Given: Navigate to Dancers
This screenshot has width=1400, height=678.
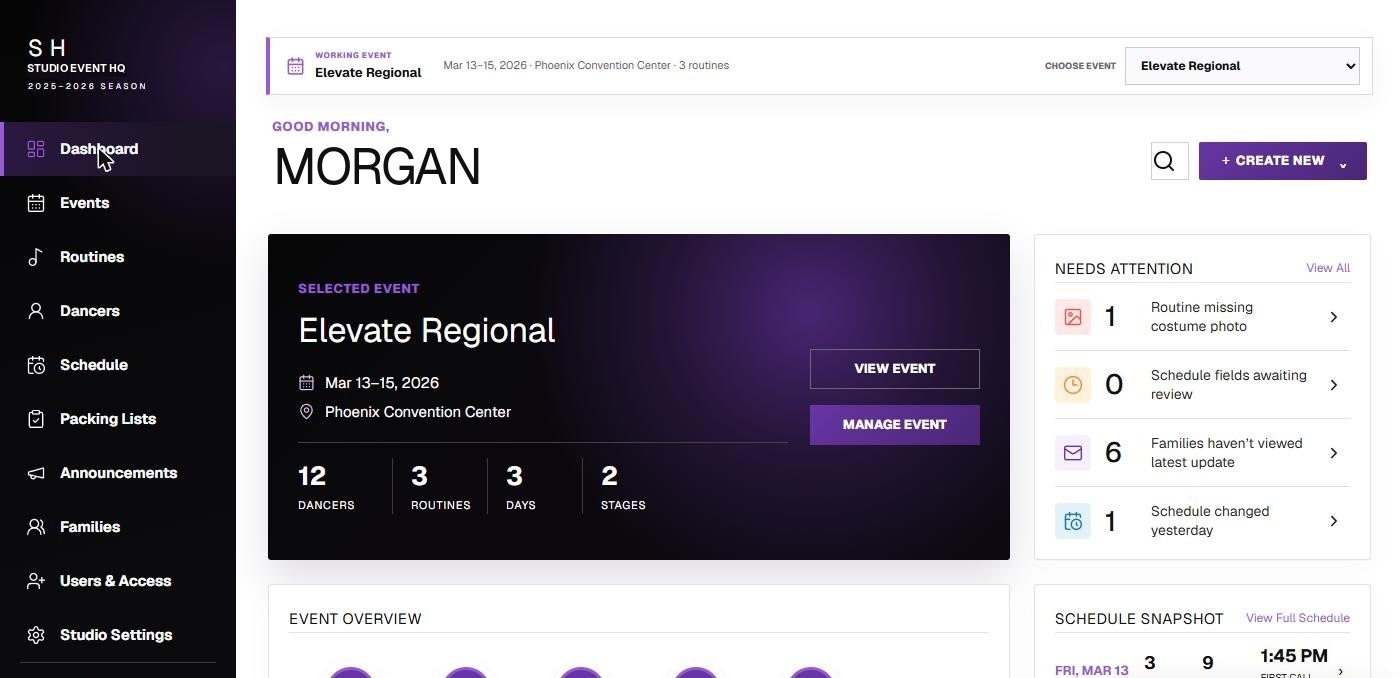Looking at the screenshot, I should point(118,311).
